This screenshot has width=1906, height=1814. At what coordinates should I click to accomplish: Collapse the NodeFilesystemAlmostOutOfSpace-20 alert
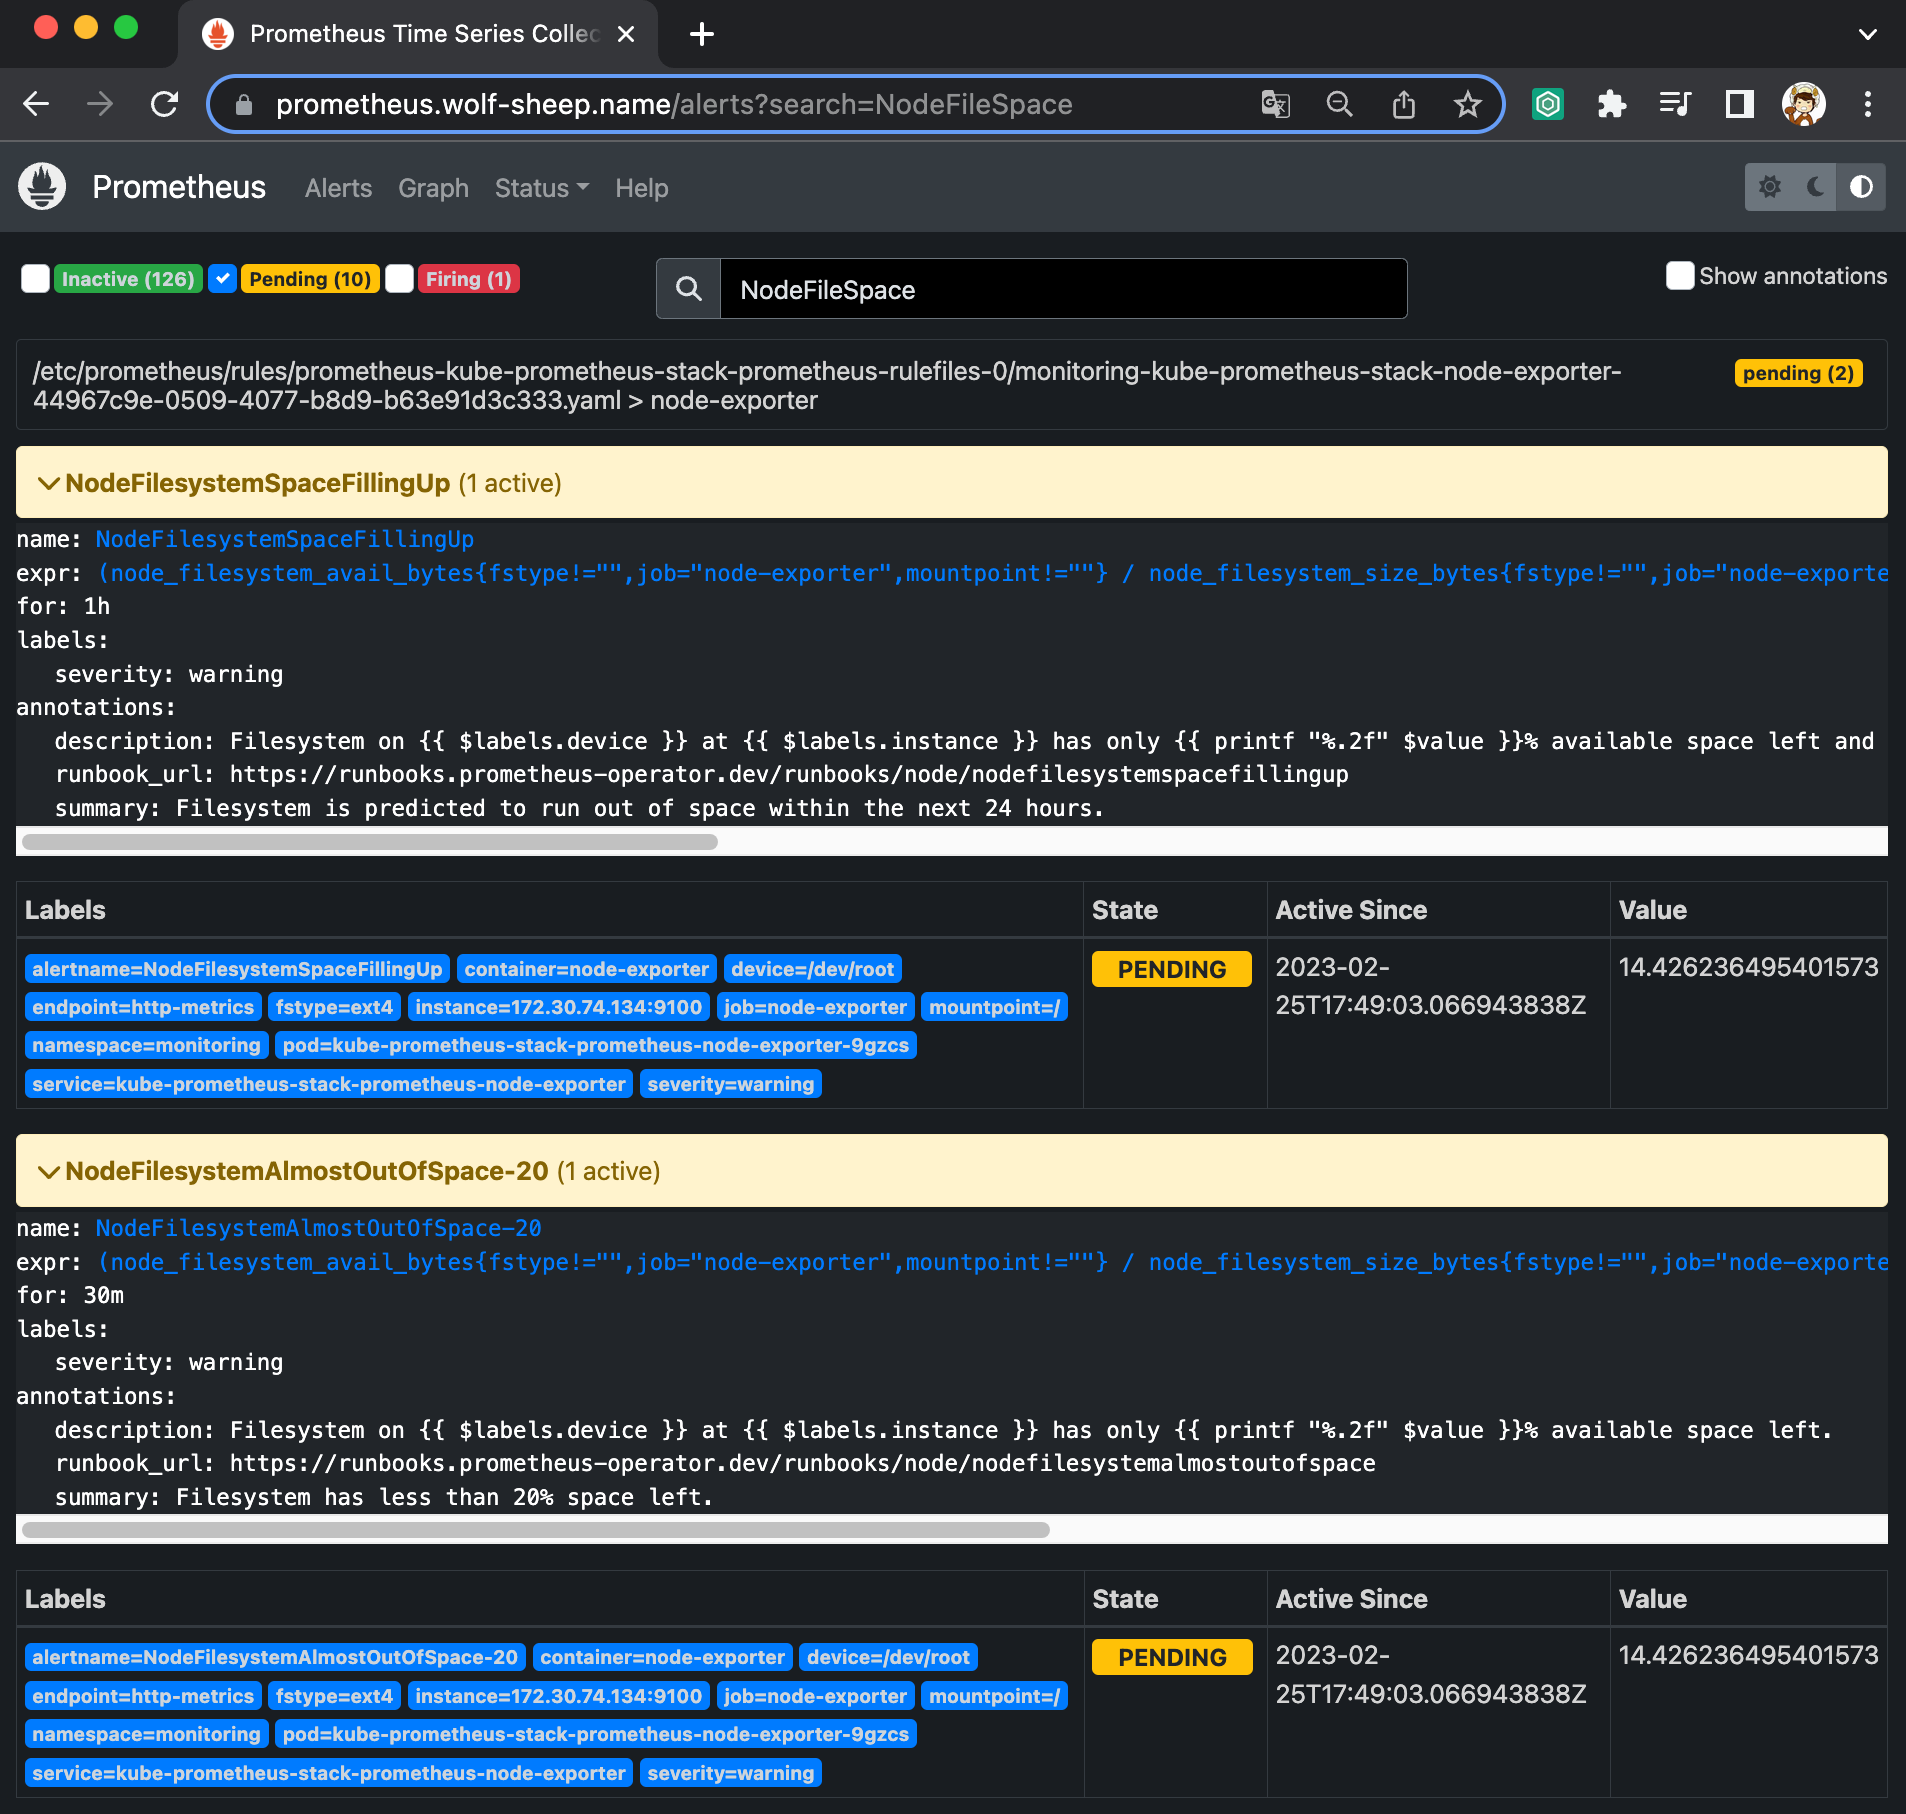pos(951,1171)
